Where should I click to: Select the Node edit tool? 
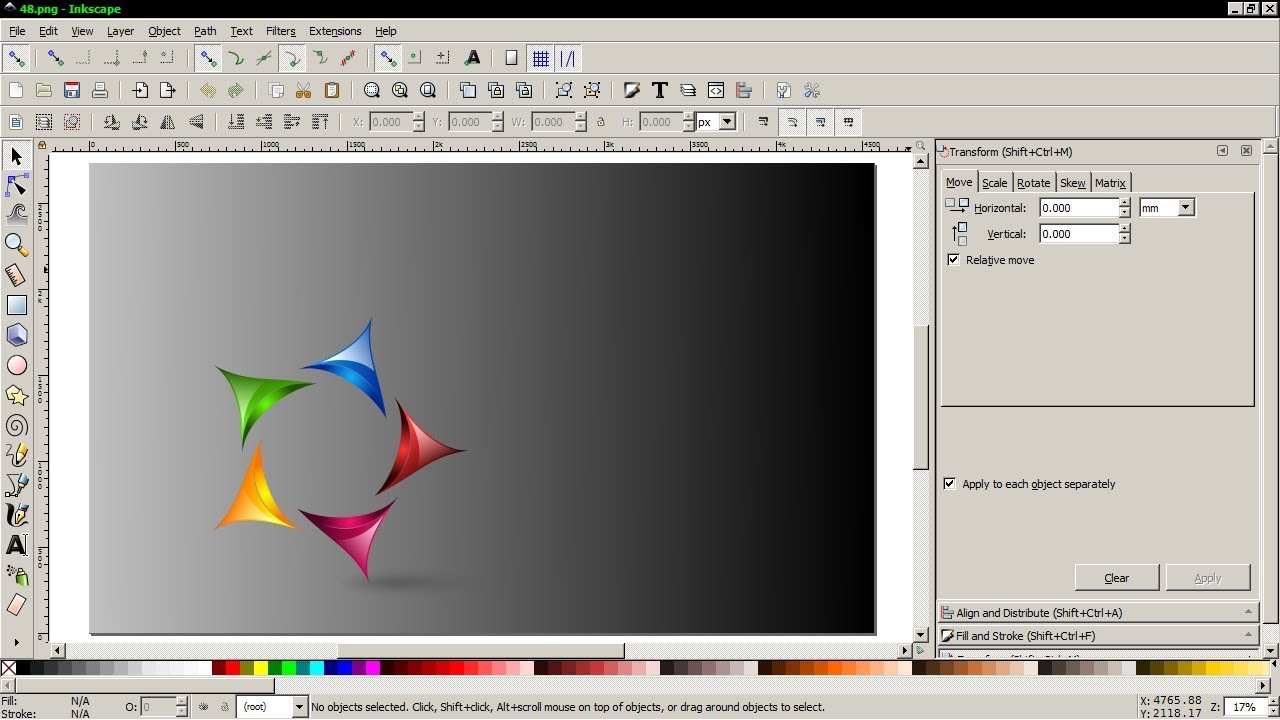16,186
